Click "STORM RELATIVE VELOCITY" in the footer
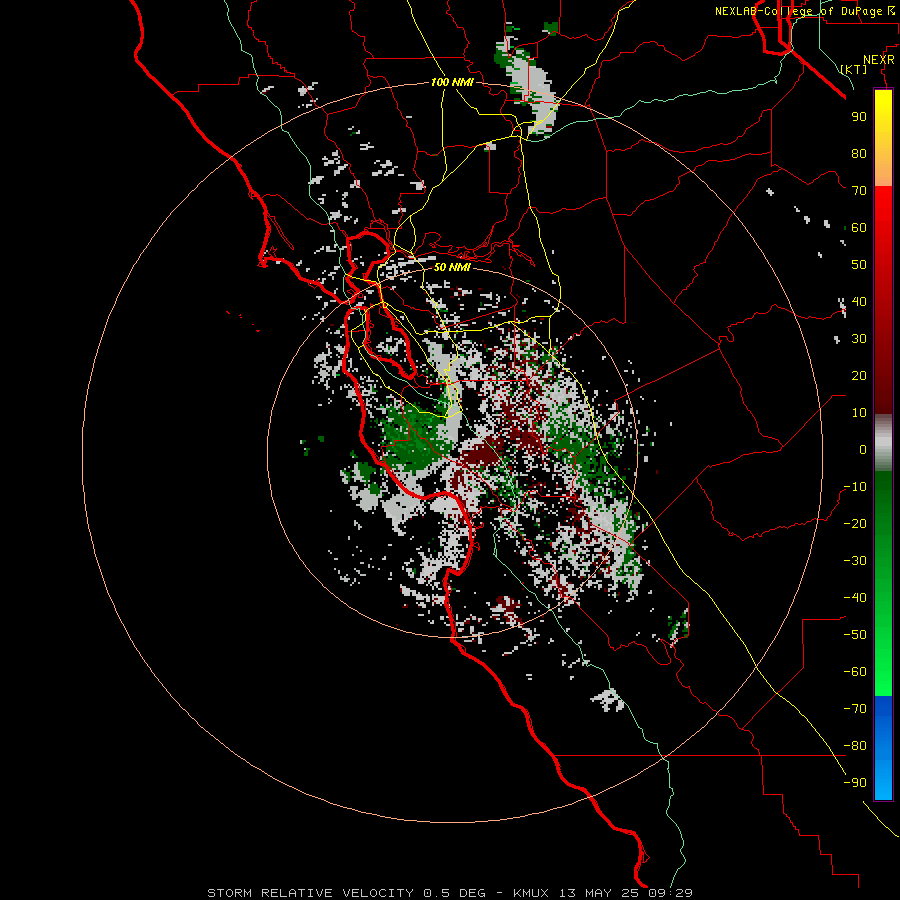 coord(310,893)
